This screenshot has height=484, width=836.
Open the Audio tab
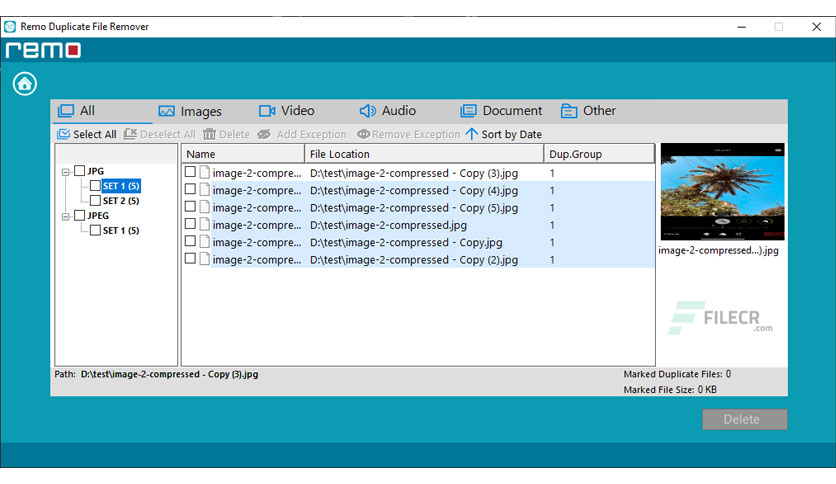point(388,111)
